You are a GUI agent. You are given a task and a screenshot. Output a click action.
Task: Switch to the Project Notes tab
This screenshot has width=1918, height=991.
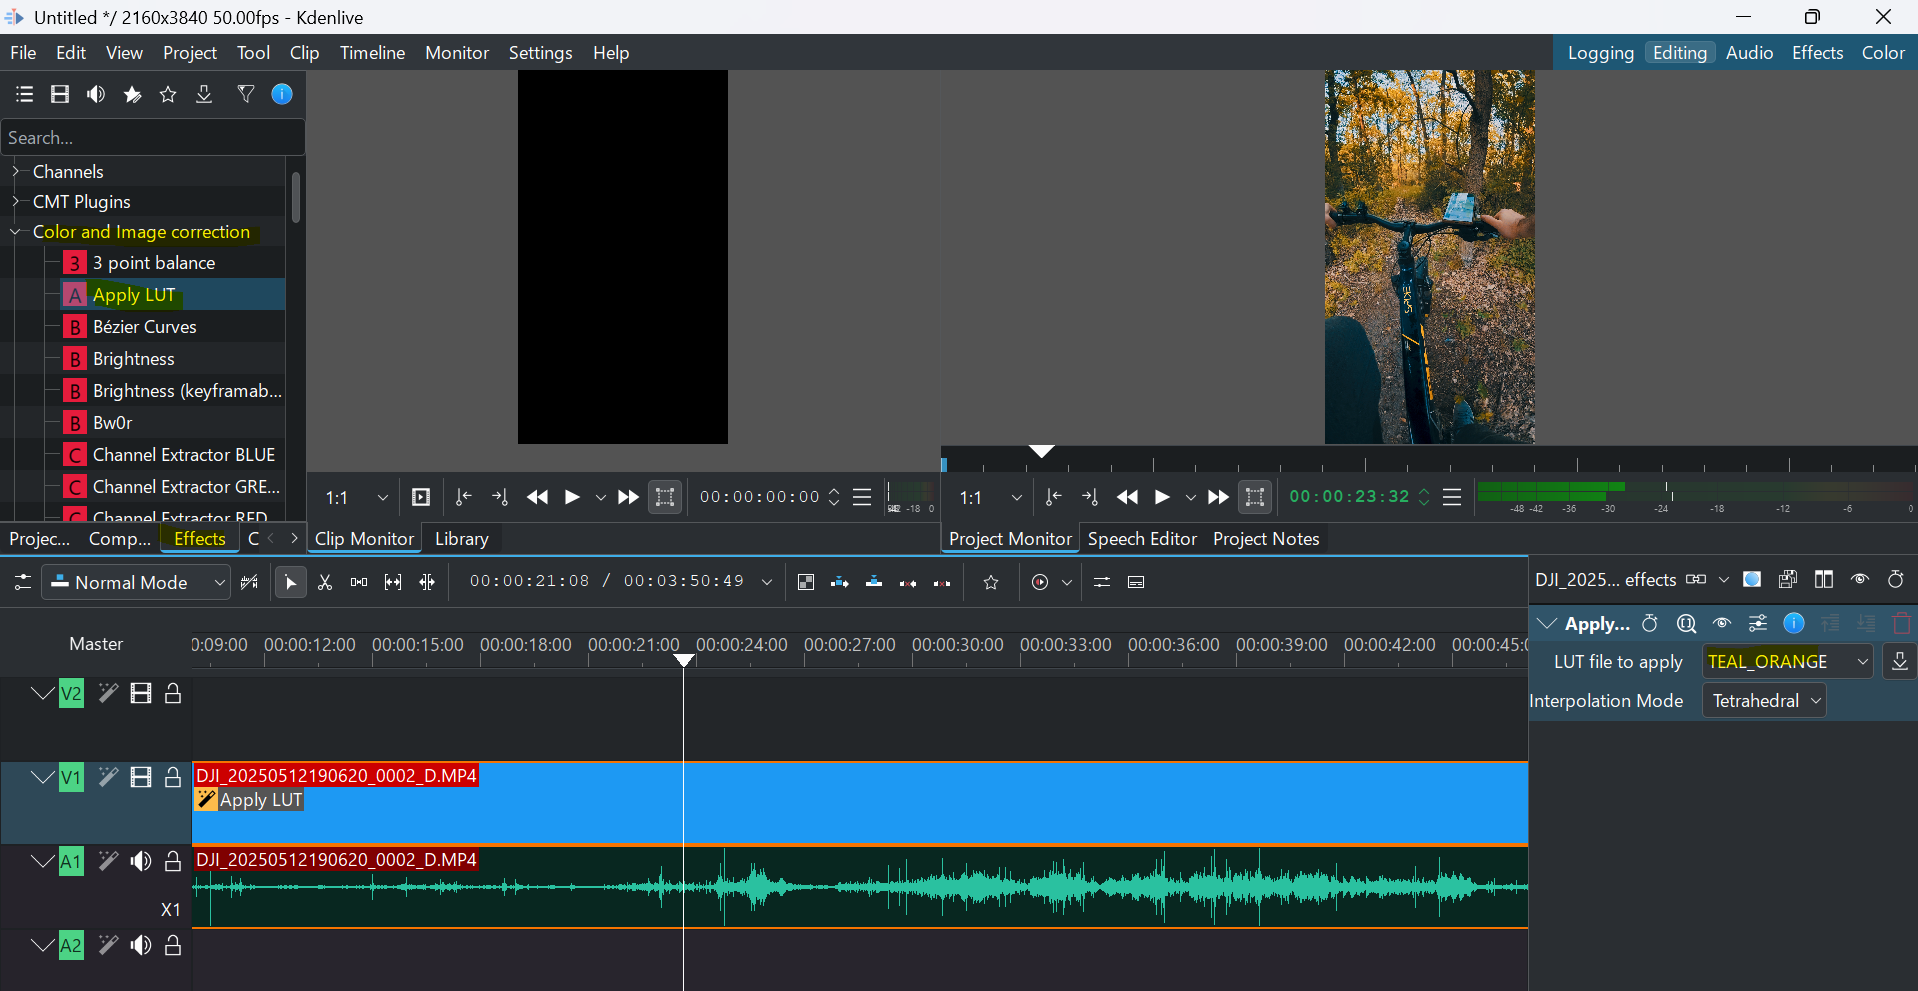point(1266,539)
